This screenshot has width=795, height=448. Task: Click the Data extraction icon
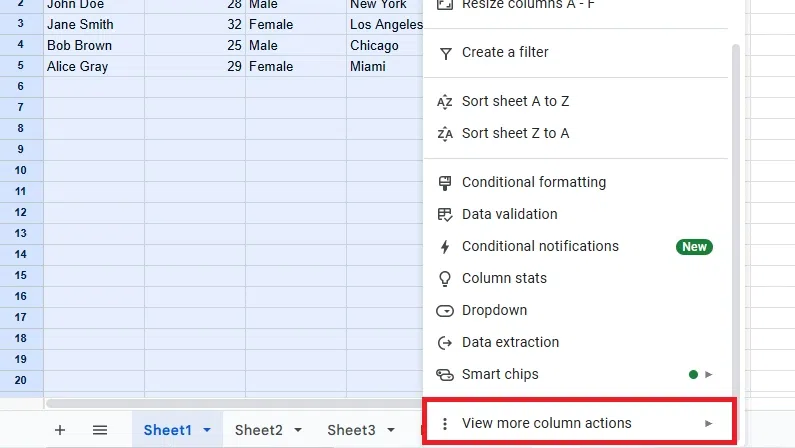click(x=446, y=343)
